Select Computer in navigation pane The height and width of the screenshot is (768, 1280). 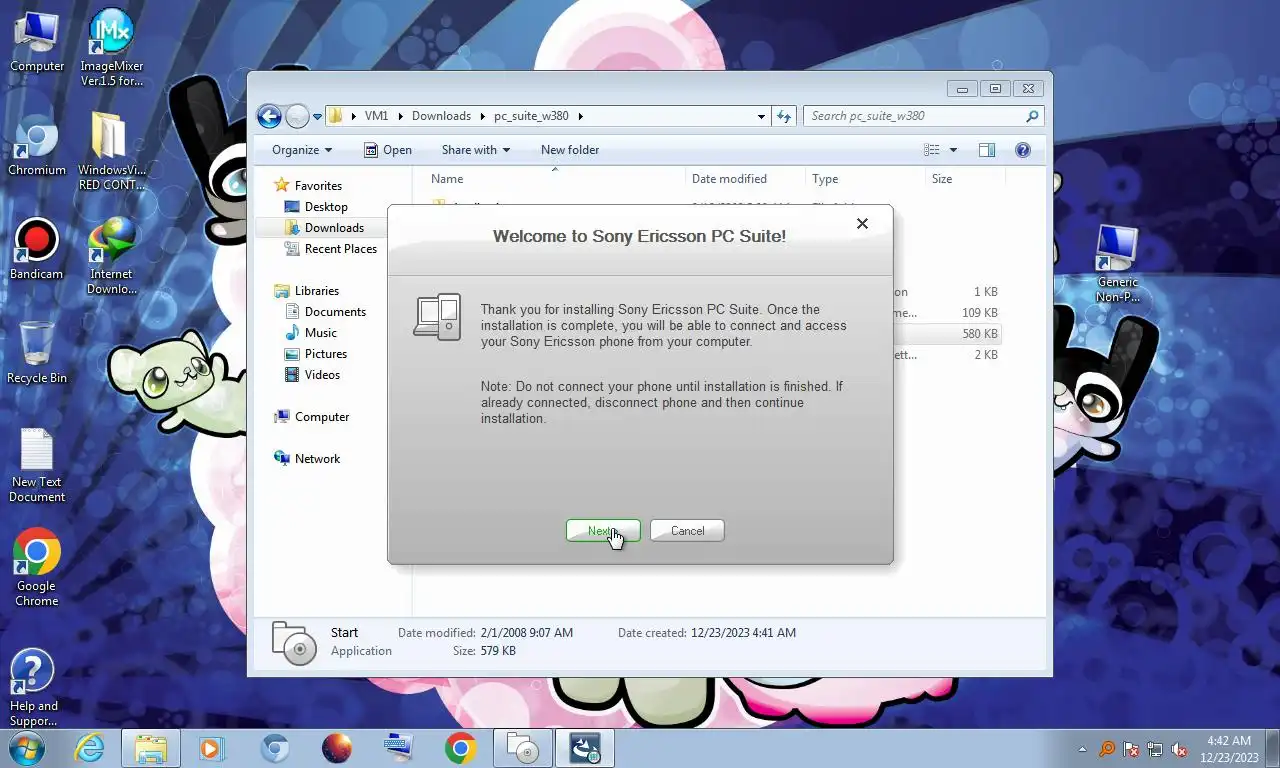(312, 417)
